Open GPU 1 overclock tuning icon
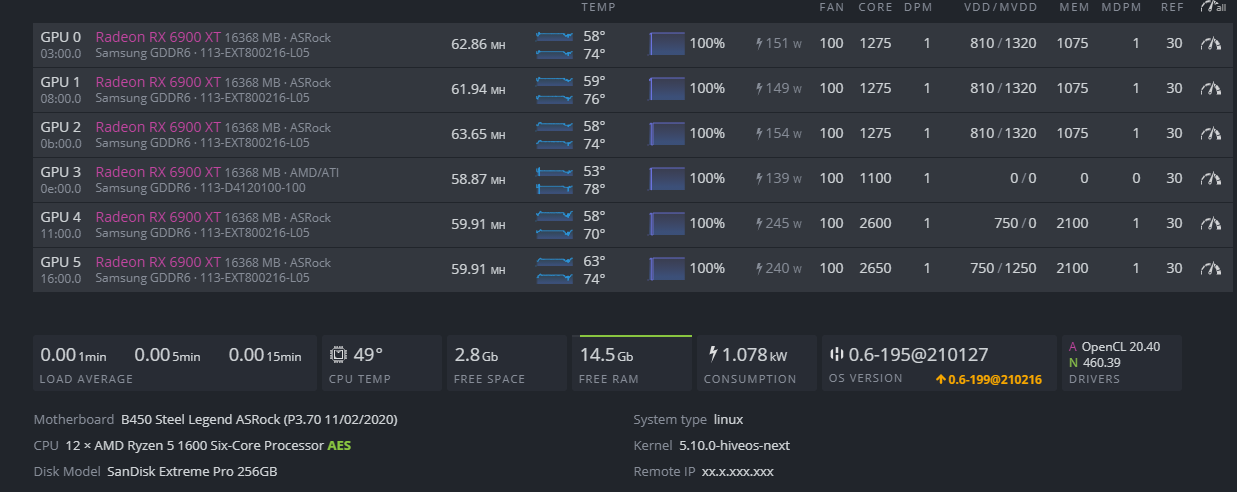This screenshot has height=492, width=1237. 1211,89
